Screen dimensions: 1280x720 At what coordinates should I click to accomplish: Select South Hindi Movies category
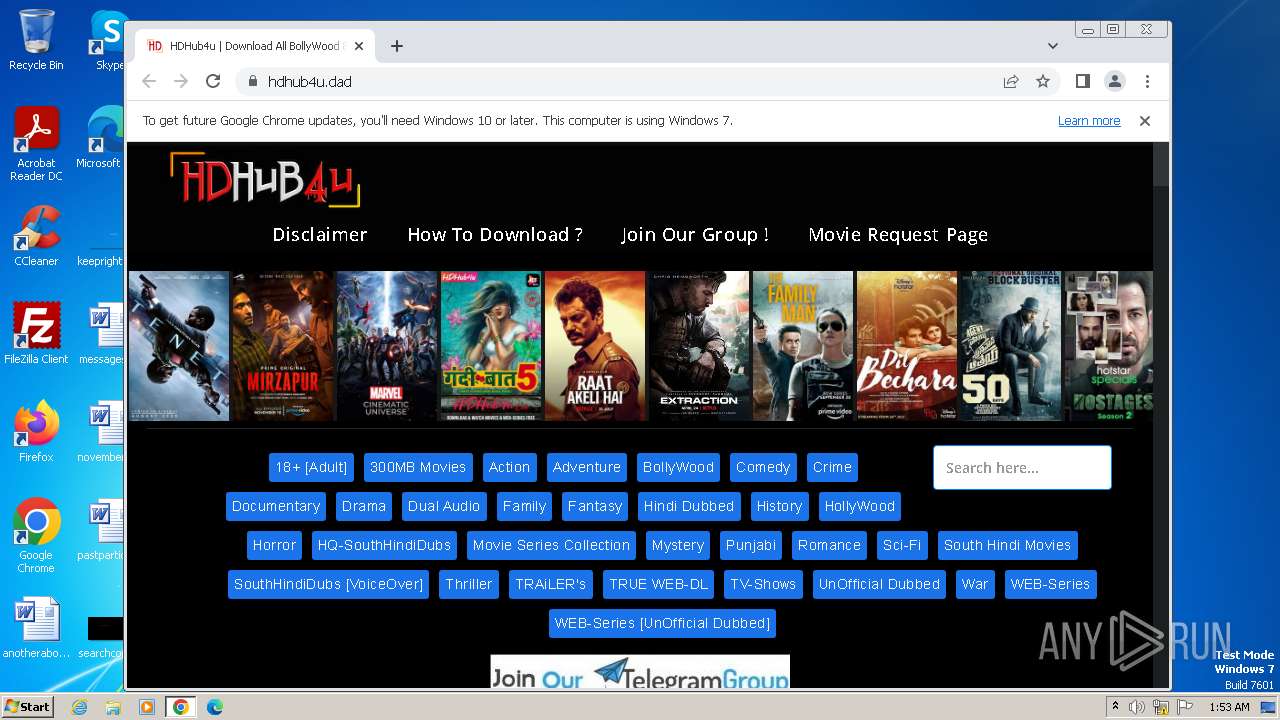1007,545
